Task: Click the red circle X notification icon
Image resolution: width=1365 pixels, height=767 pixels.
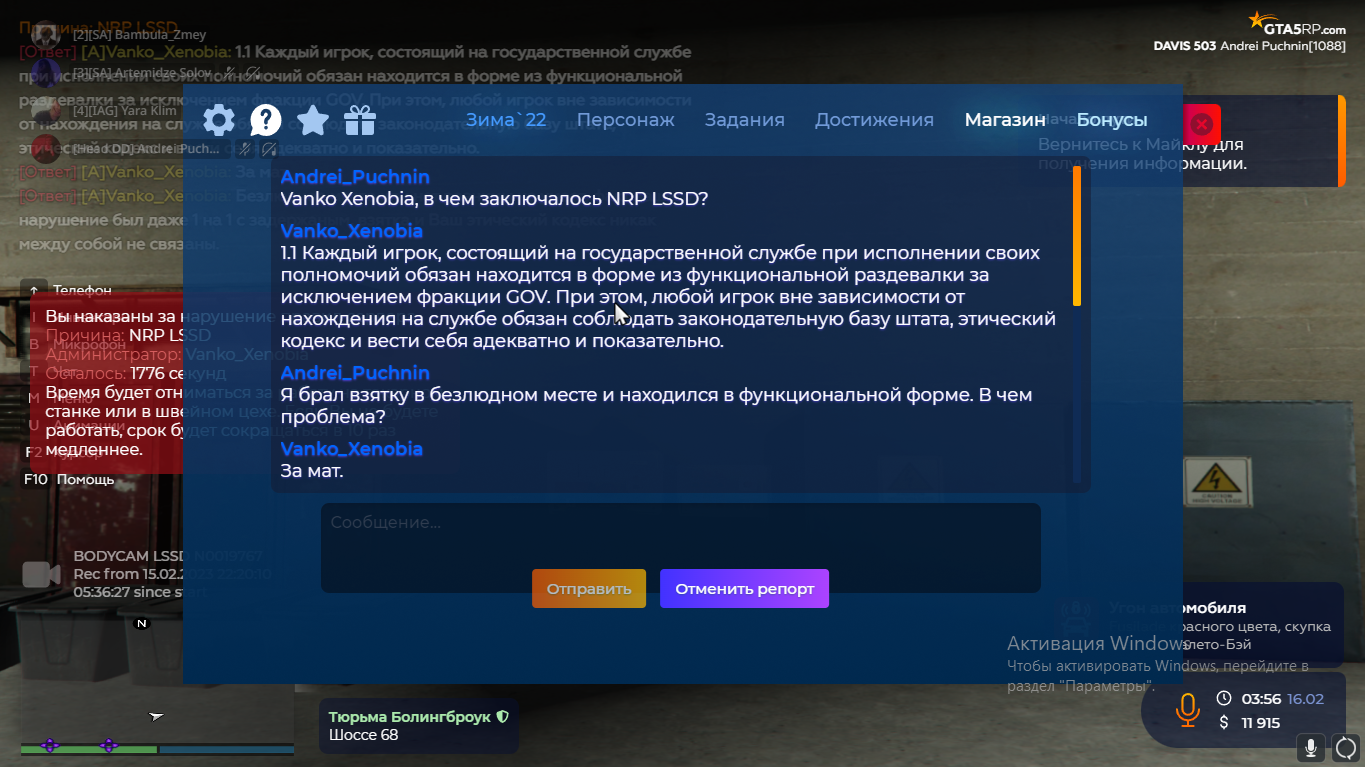Action: [x=1202, y=124]
